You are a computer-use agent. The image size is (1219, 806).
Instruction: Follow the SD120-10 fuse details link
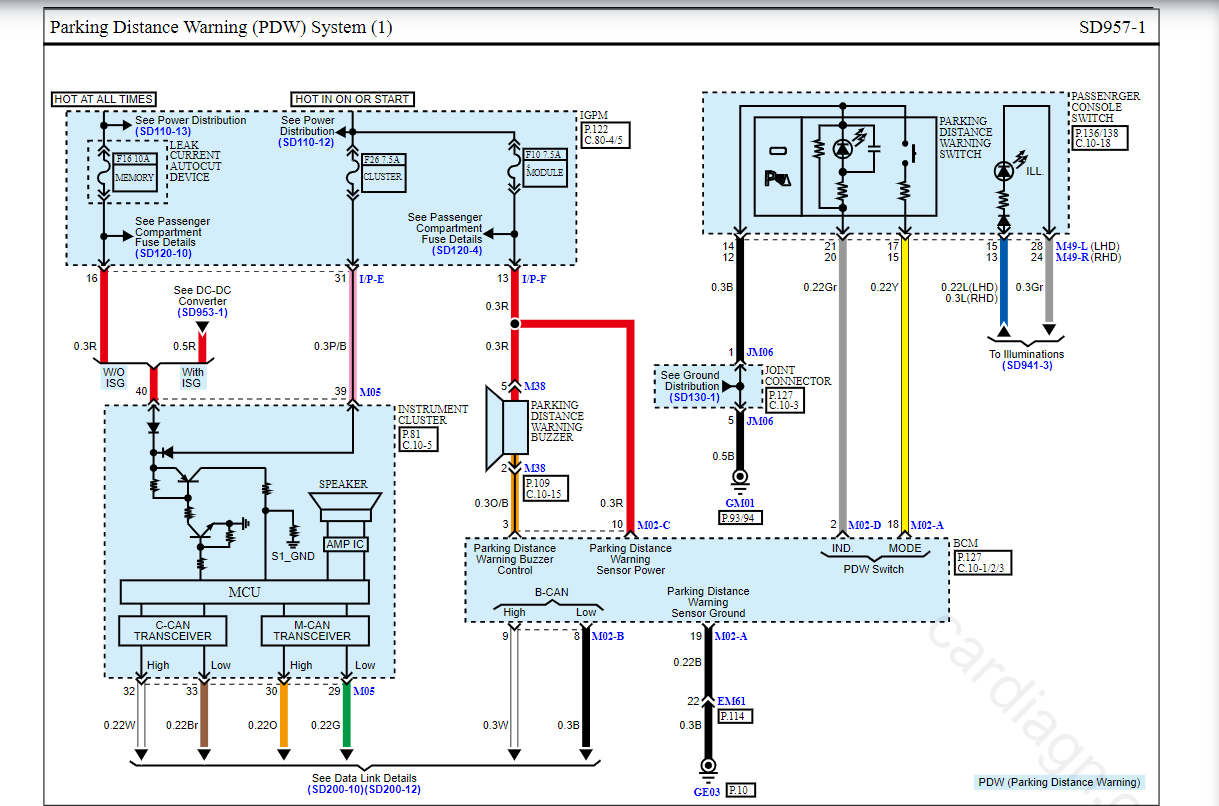tap(163, 254)
